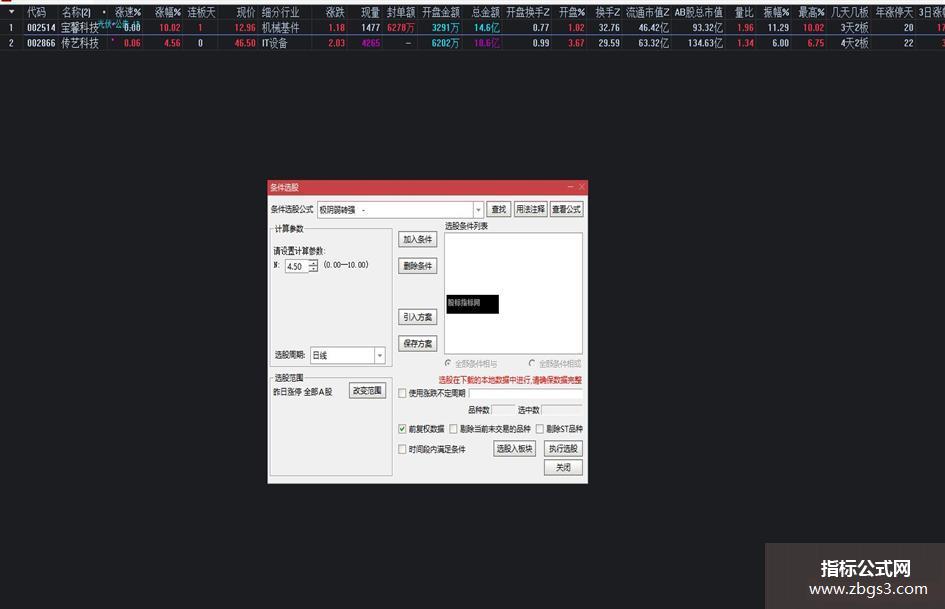Click the 机械基件 industry cell
This screenshot has height=609, width=945.
280,27
